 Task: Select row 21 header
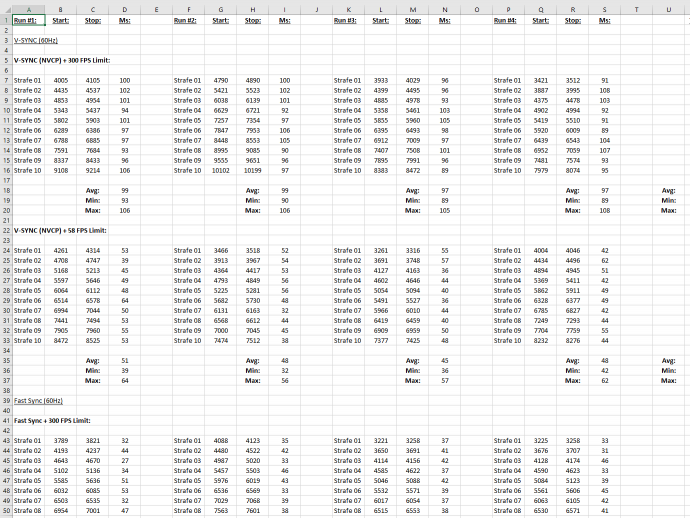(6, 220)
